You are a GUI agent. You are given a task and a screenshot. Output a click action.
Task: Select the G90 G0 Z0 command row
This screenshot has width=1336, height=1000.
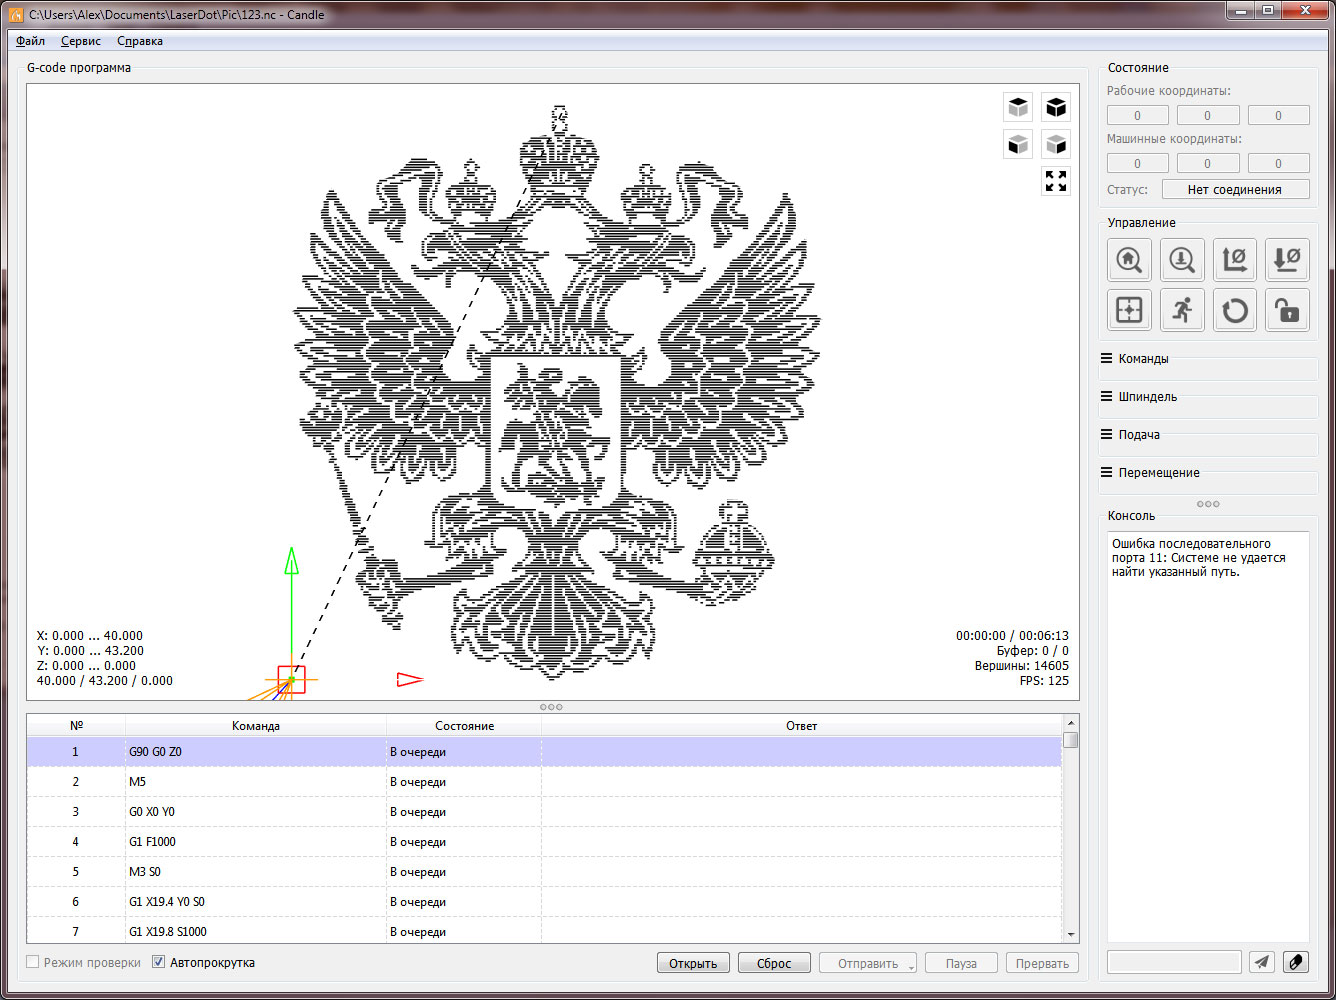pyautogui.click(x=544, y=752)
